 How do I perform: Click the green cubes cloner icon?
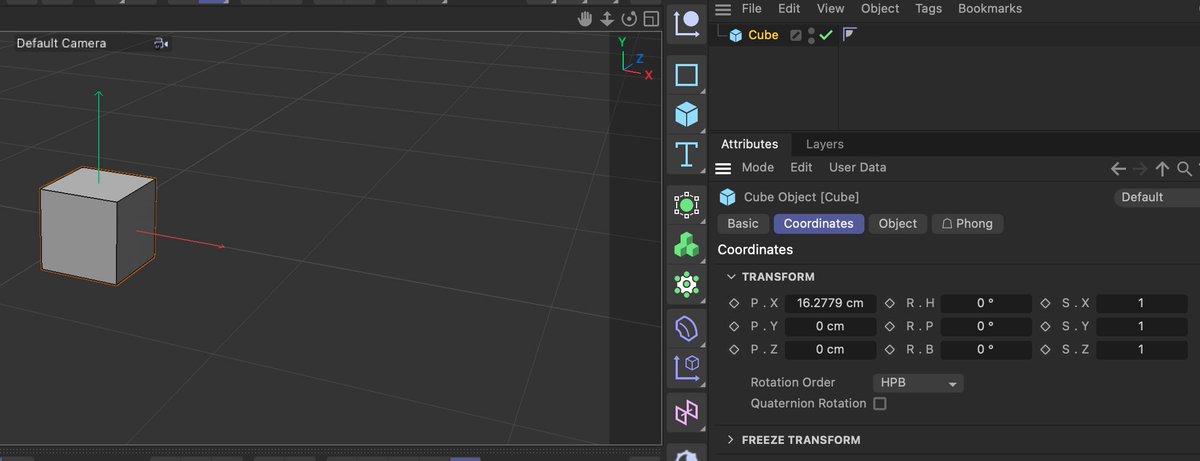pos(686,245)
